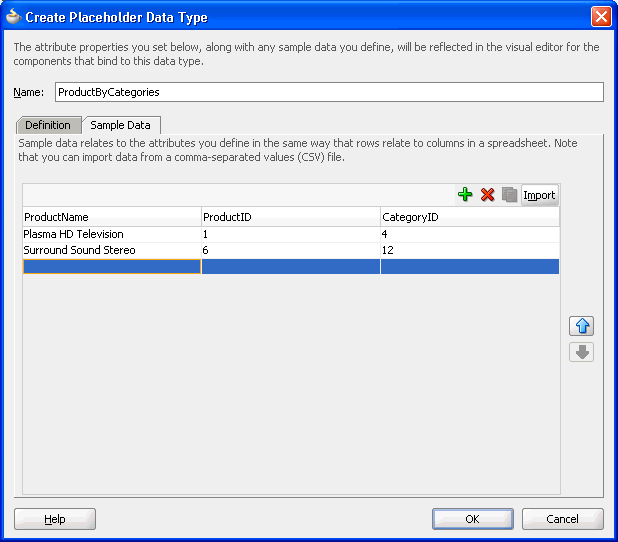
Task: Close the Create Placeholder Data Type dialog
Action: tap(601, 17)
